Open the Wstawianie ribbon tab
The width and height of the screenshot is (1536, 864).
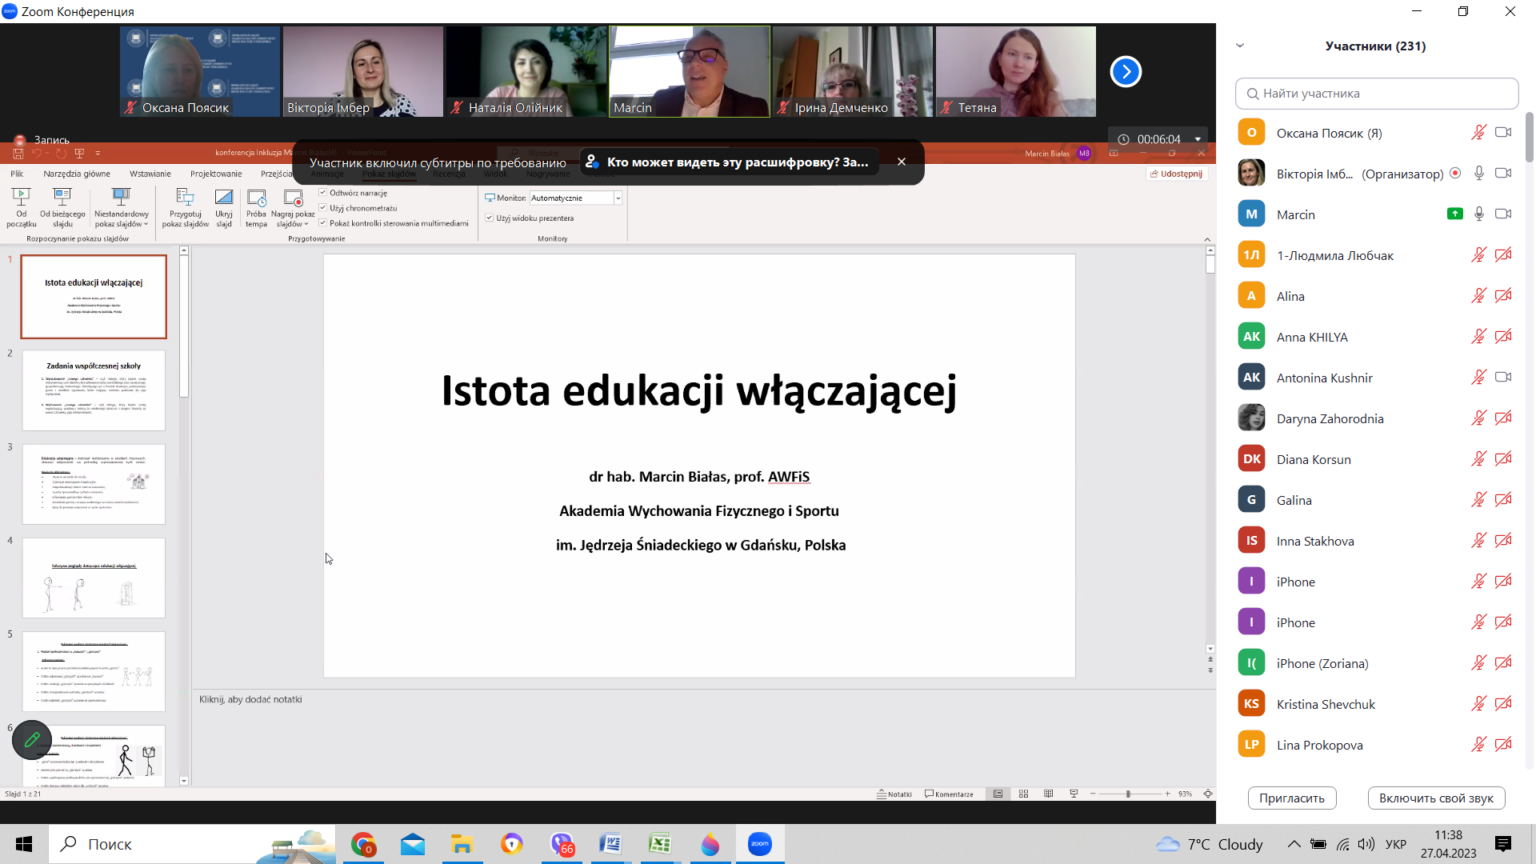150,174
